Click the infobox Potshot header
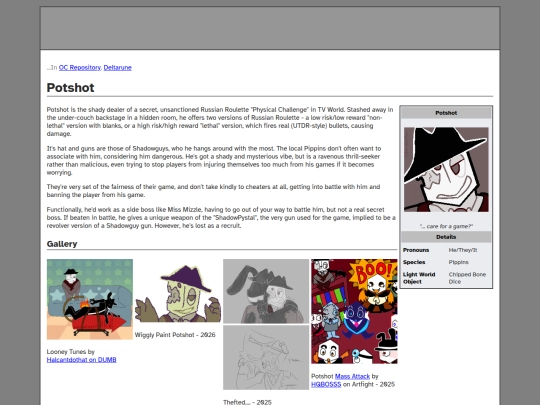 click(x=446, y=113)
